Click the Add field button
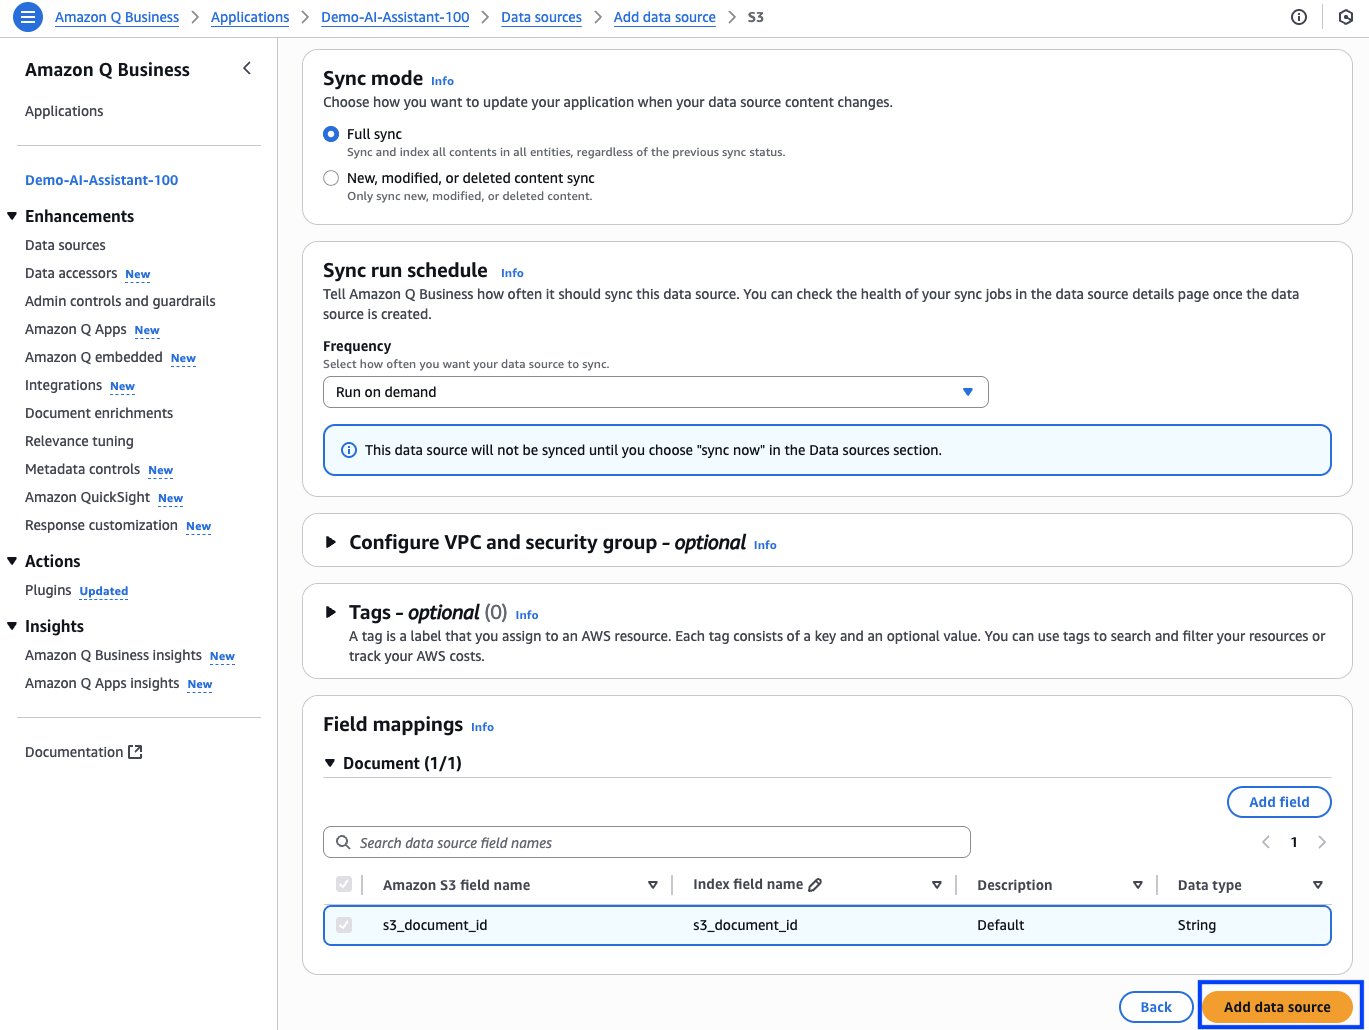 click(1279, 802)
